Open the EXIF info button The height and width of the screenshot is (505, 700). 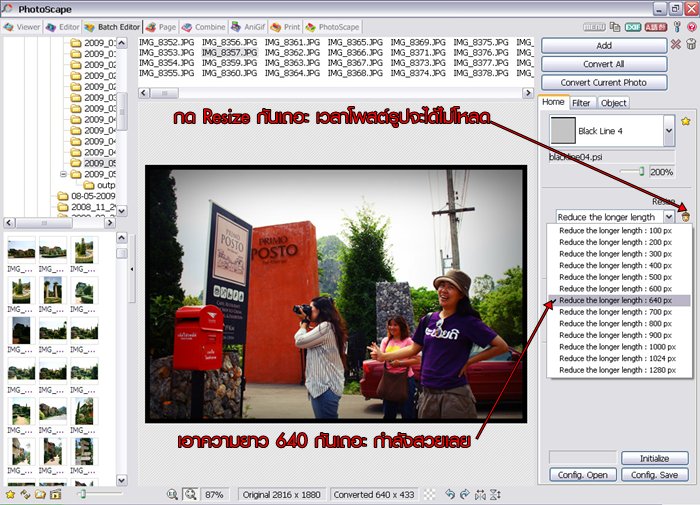click(632, 27)
